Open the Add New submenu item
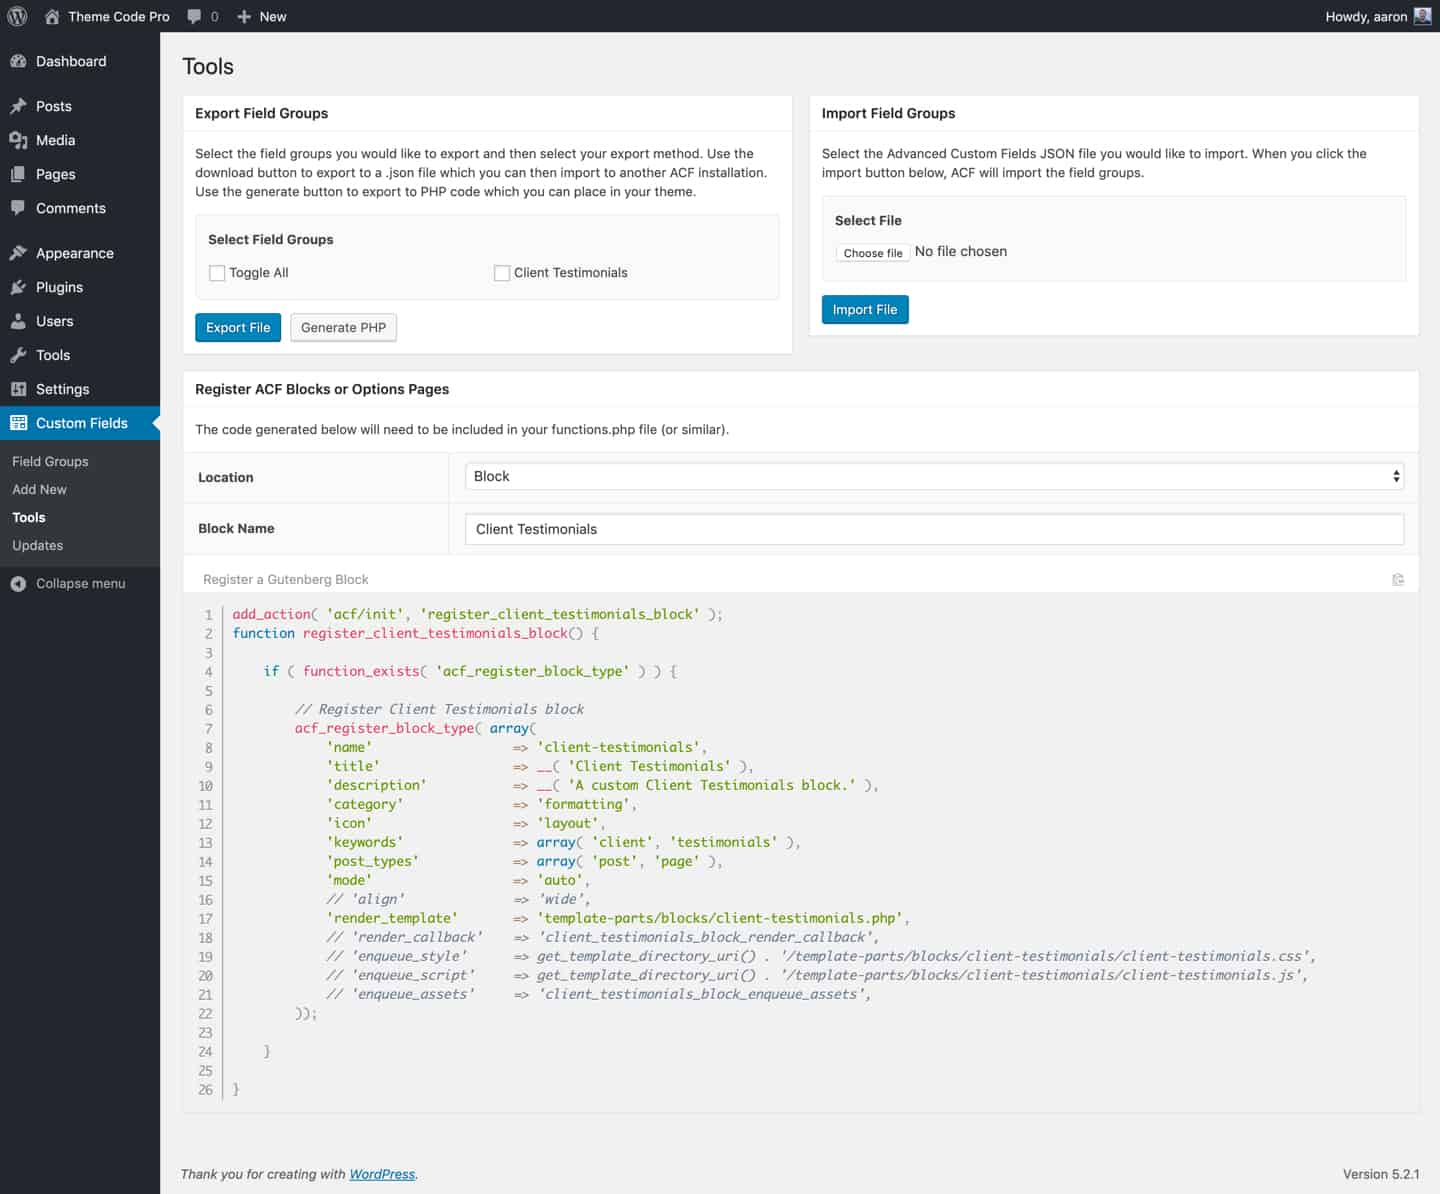The image size is (1440, 1194). point(39,489)
